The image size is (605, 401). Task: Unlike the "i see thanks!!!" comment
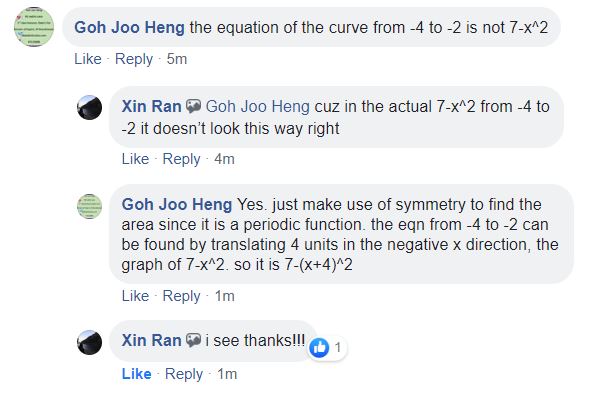coord(136,374)
